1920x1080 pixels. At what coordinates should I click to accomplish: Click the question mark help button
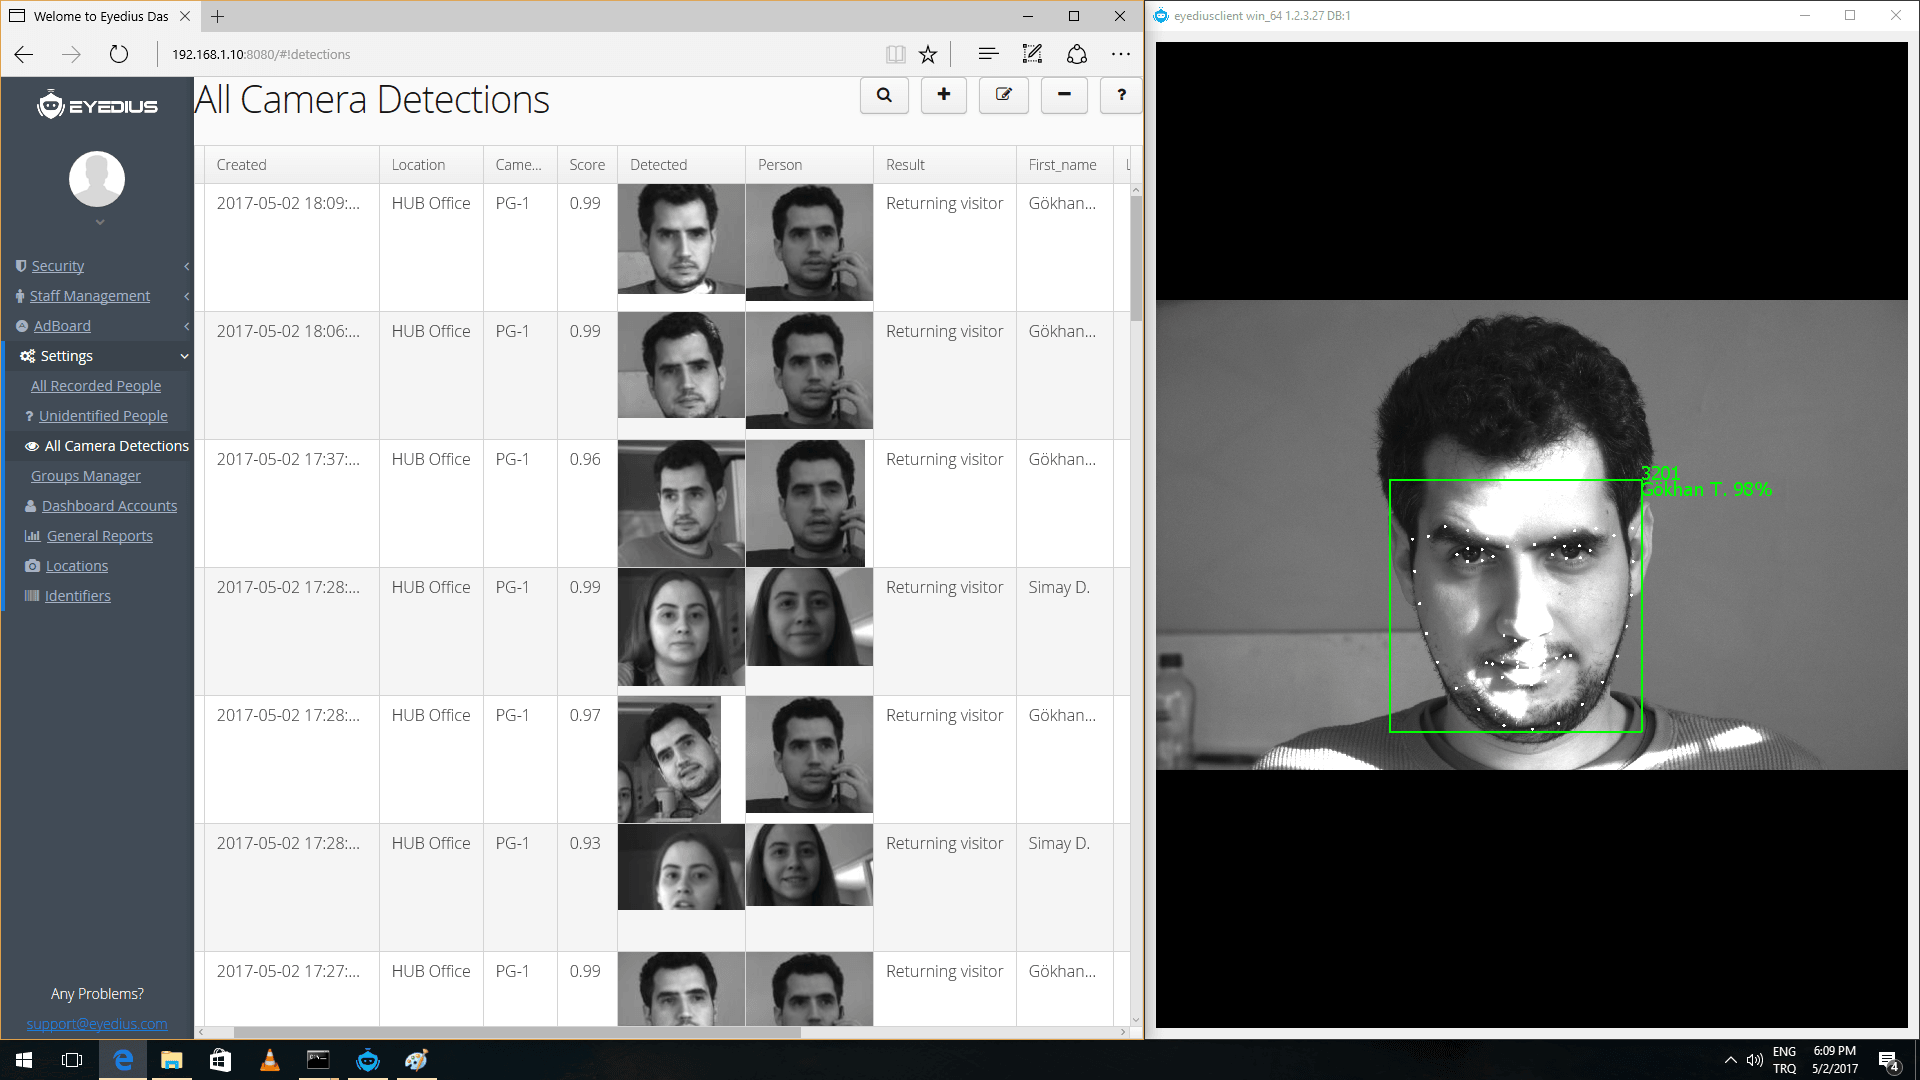[x=1121, y=95]
